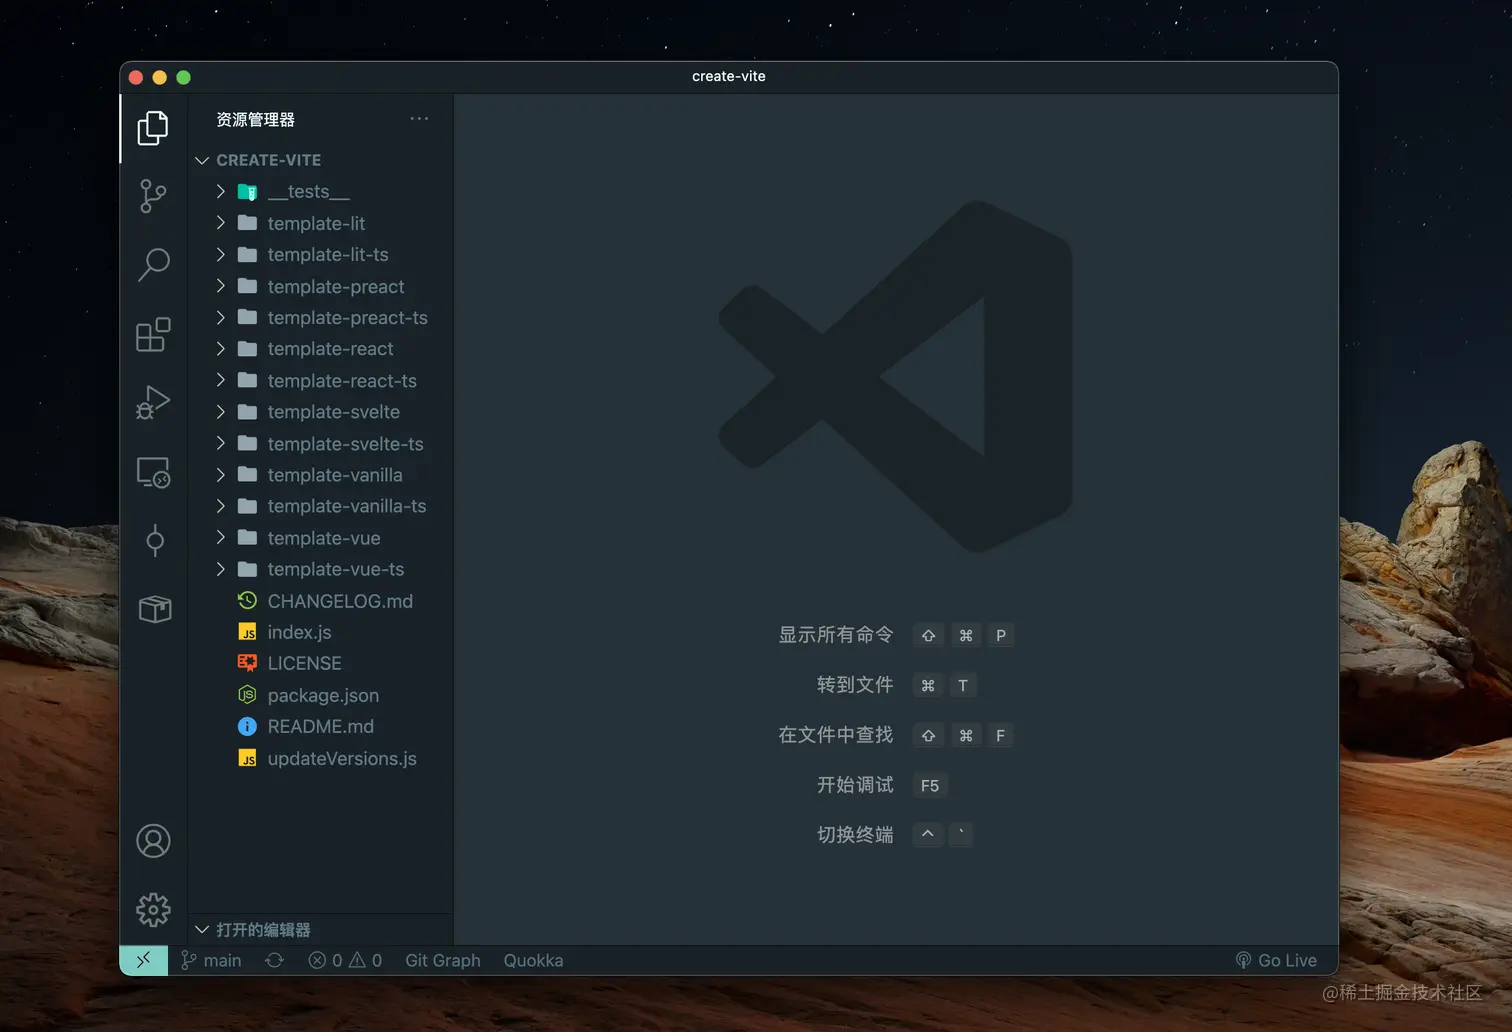The width and height of the screenshot is (1512, 1032).
Task: Click the 在文件中查找 shortcut hint
Action: (835, 735)
